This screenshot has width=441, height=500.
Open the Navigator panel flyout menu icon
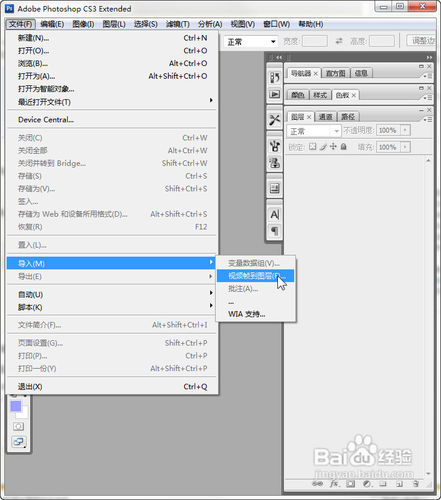point(427,76)
